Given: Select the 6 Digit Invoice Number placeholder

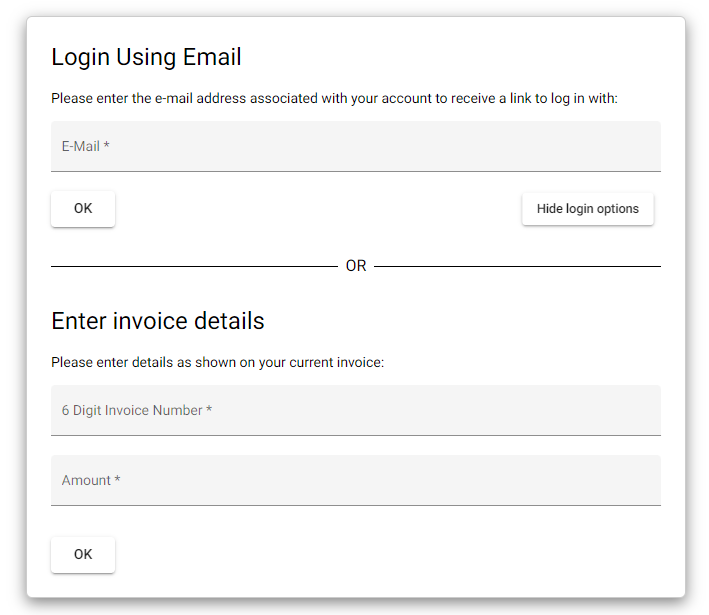Looking at the screenshot, I should coord(132,410).
